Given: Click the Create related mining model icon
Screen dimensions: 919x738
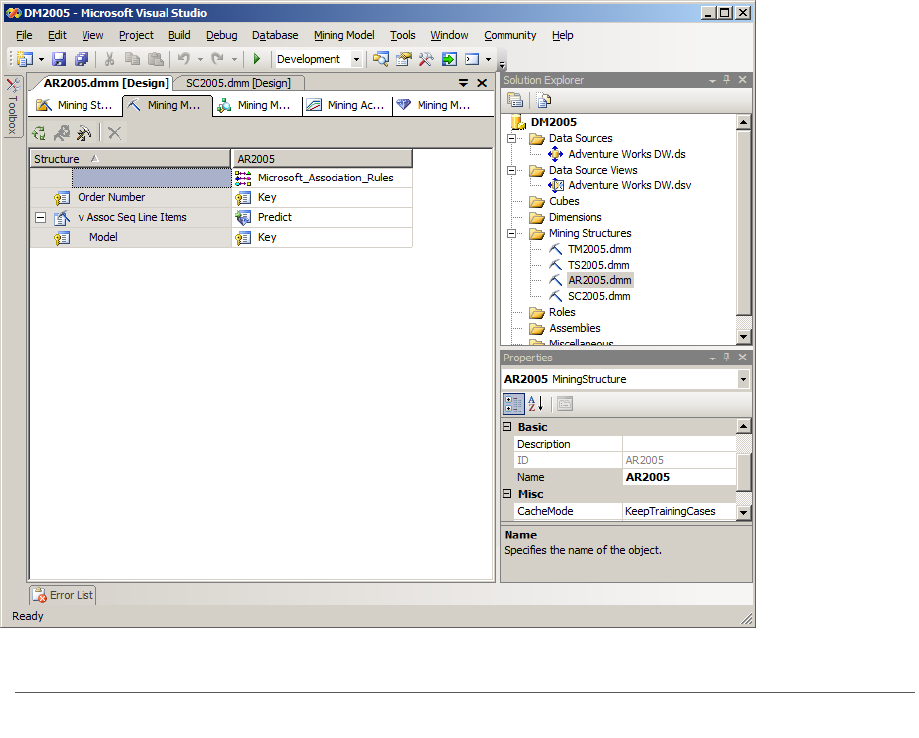Looking at the screenshot, I should 39,133.
